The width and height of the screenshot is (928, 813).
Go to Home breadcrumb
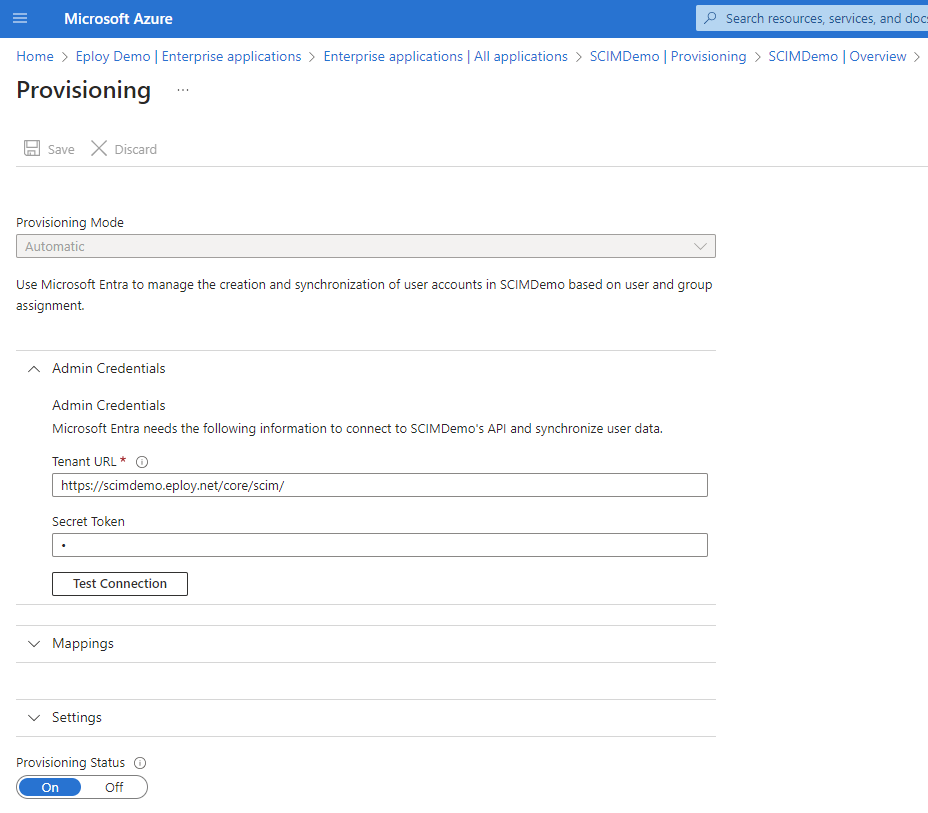(35, 56)
